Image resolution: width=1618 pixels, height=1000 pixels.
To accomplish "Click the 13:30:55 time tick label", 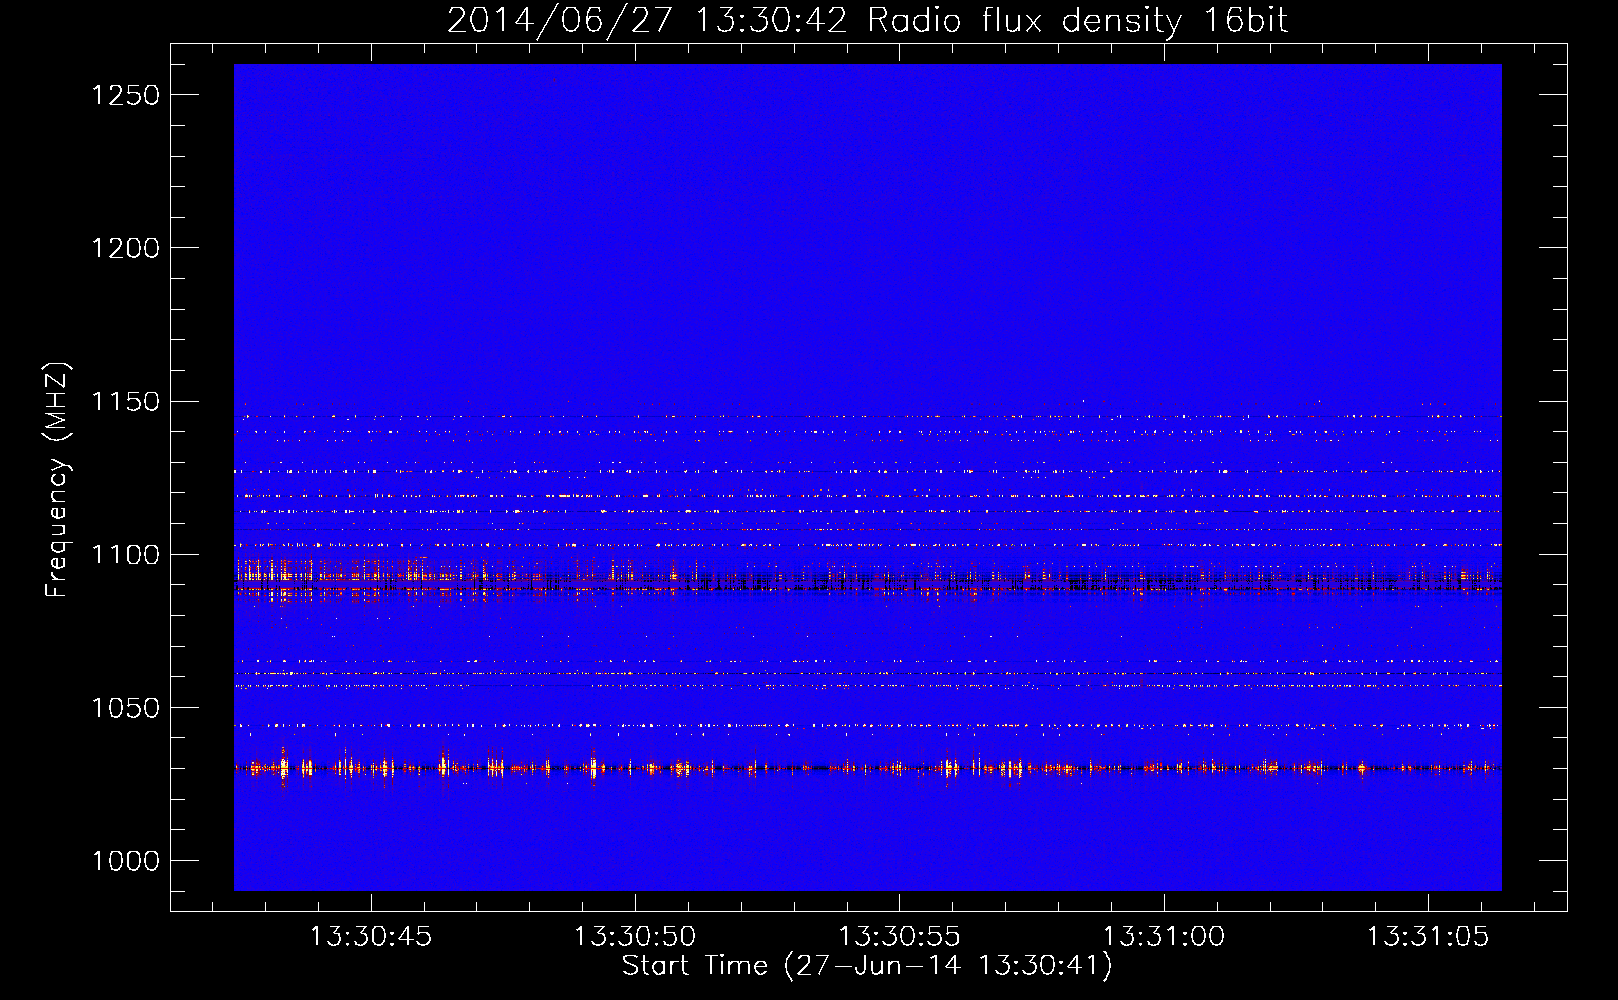I will pos(899,937).
